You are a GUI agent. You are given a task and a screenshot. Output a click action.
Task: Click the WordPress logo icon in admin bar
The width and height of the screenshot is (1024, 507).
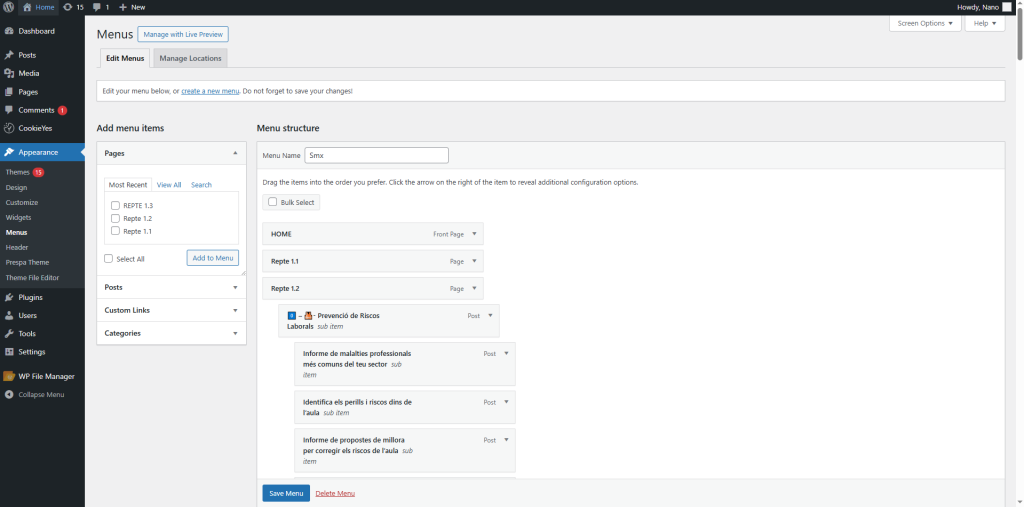(8, 7)
